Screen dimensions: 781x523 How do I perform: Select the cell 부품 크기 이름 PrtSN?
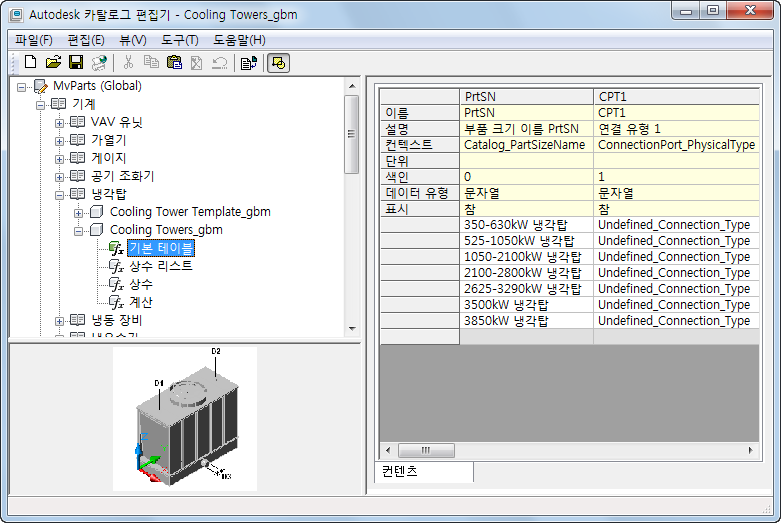pos(526,129)
